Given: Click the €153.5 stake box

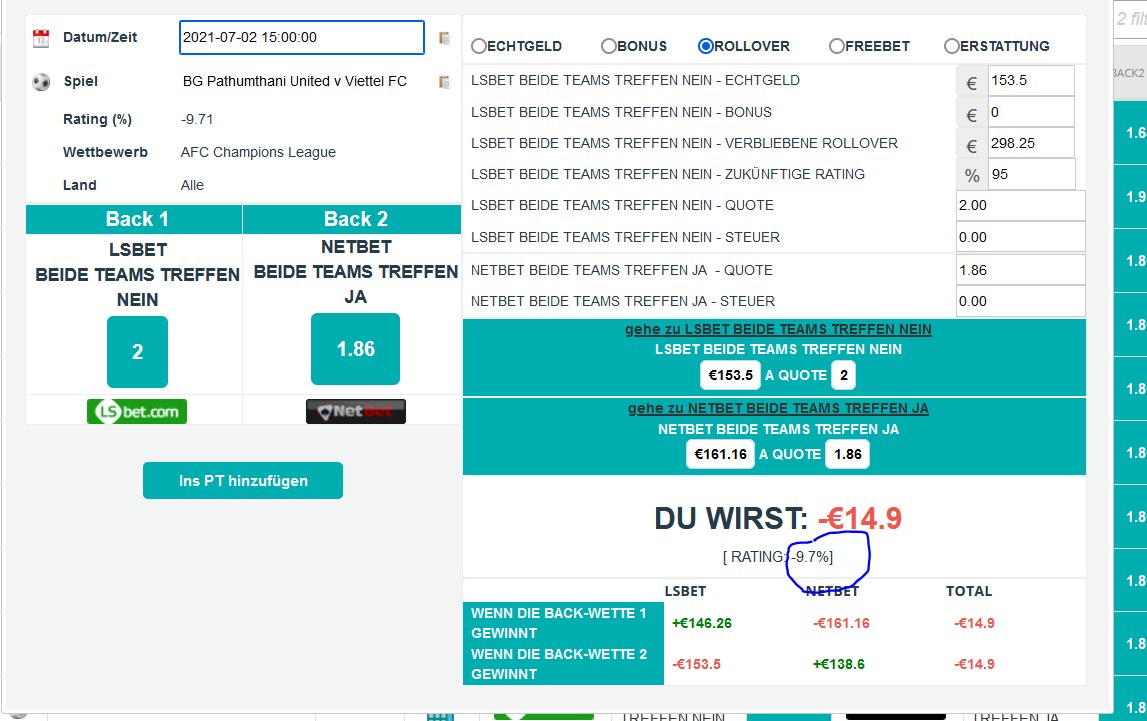Looking at the screenshot, I should pos(730,375).
